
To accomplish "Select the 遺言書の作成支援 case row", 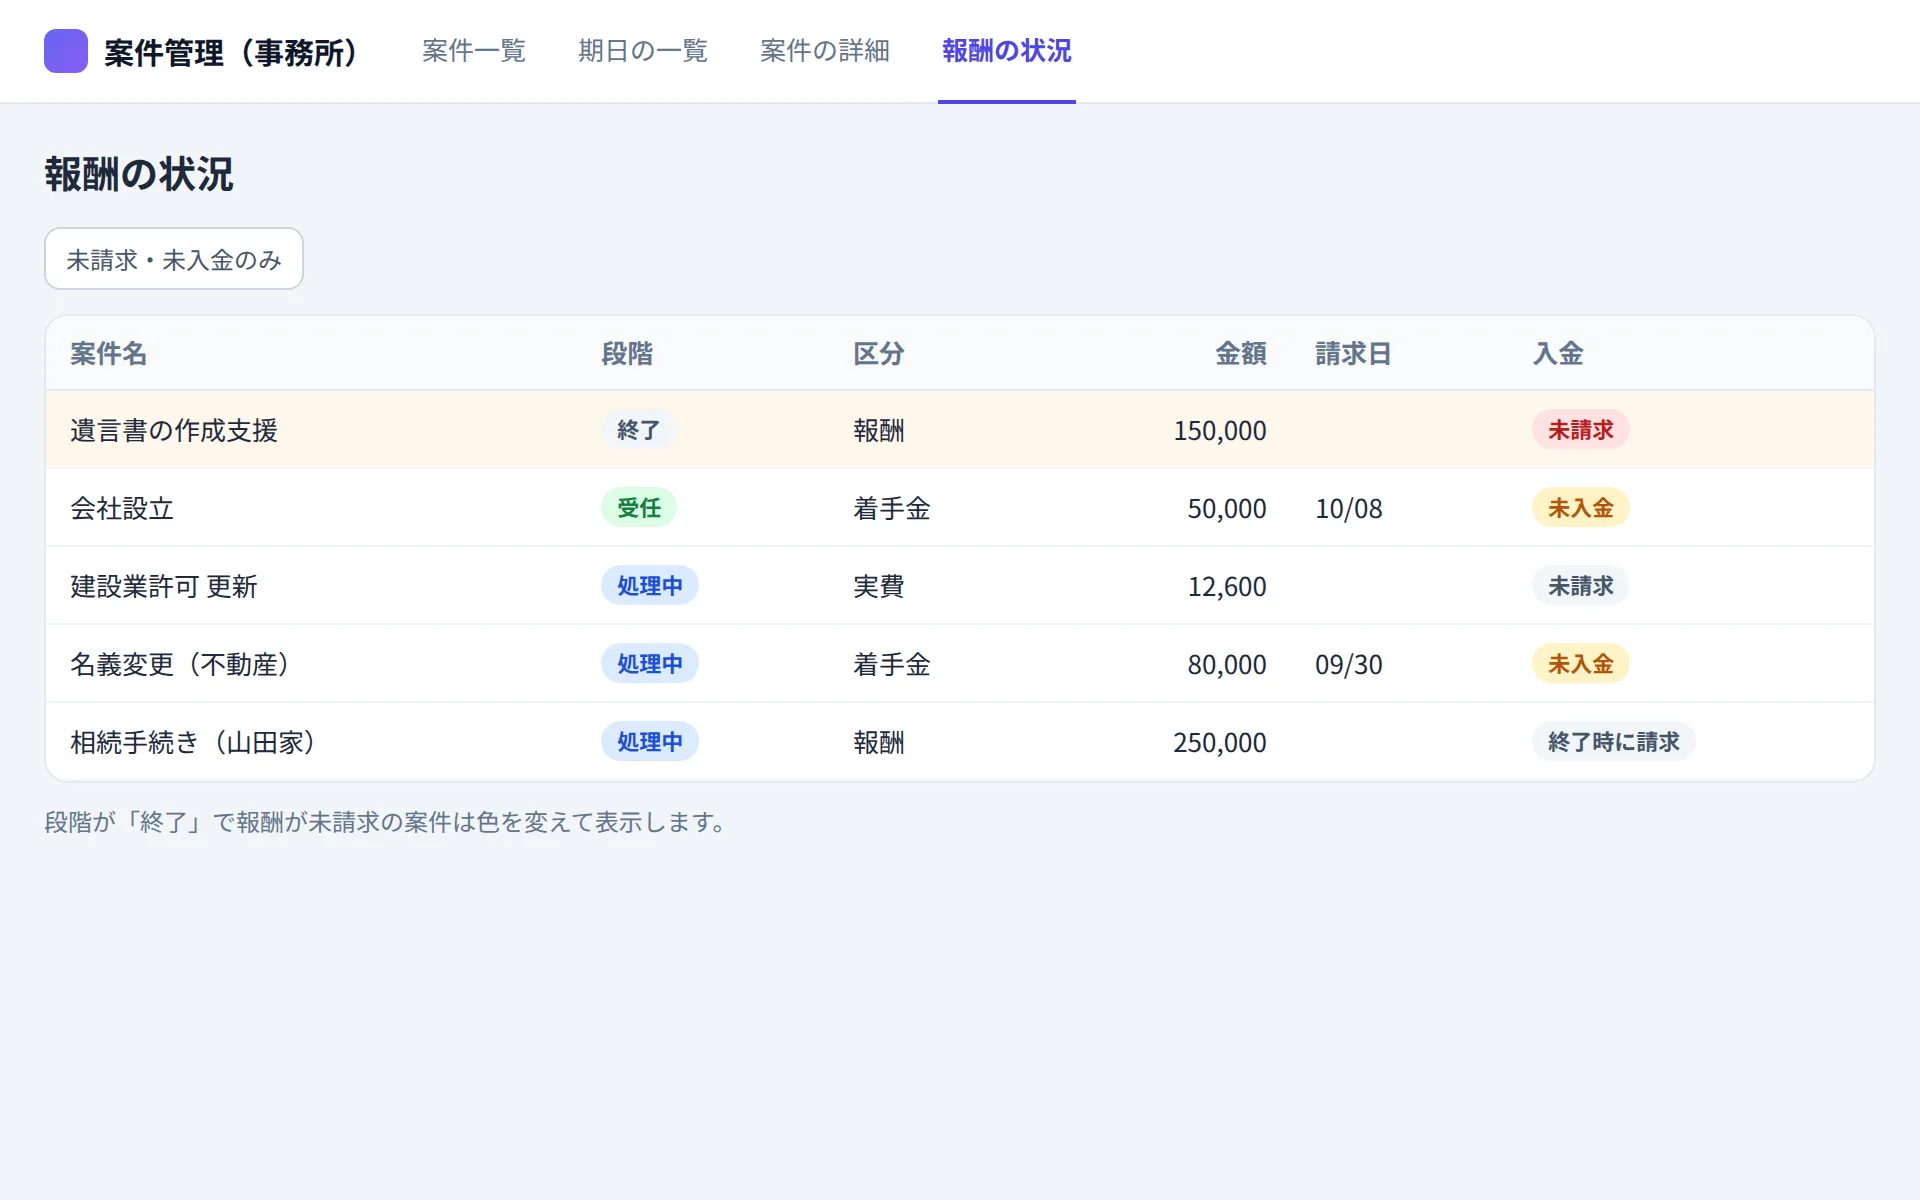I will 960,430.
